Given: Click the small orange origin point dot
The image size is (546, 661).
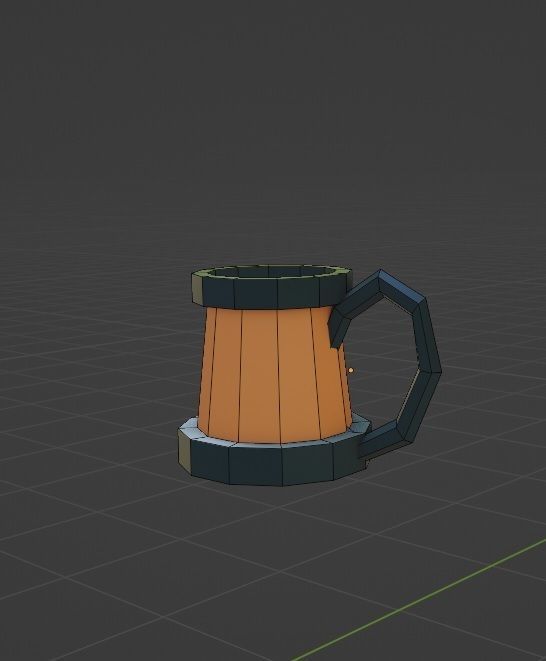Looking at the screenshot, I should [351, 371].
